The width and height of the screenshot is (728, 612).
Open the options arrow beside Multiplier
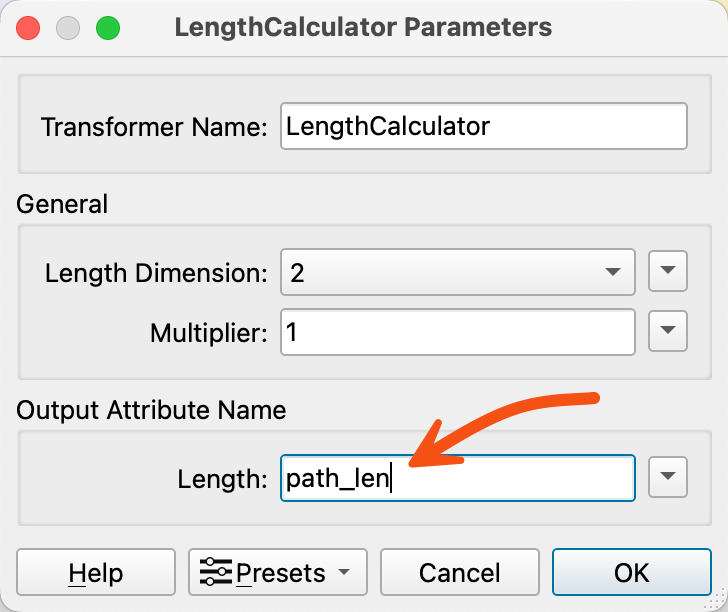668,331
